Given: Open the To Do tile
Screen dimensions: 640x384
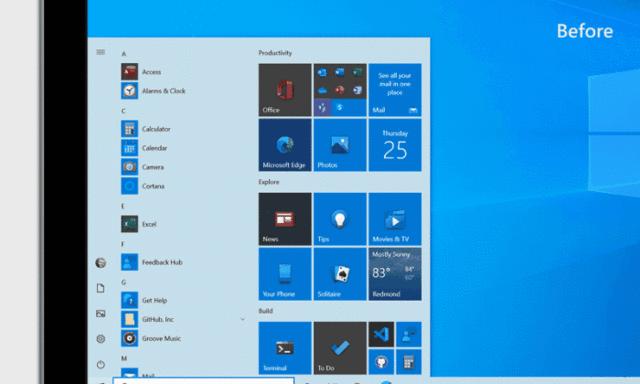Looking at the screenshot, I should tap(340, 348).
